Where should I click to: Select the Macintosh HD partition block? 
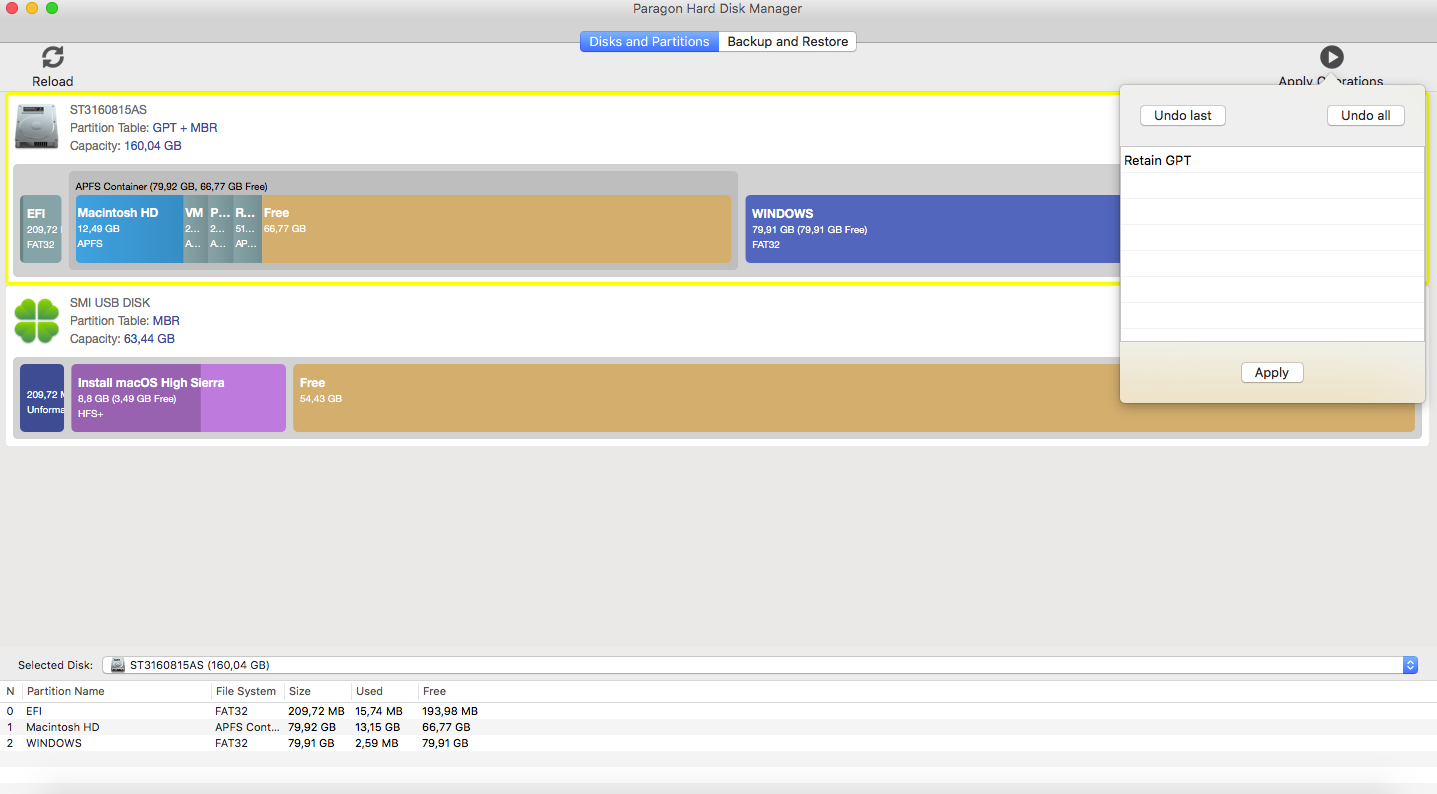point(128,229)
